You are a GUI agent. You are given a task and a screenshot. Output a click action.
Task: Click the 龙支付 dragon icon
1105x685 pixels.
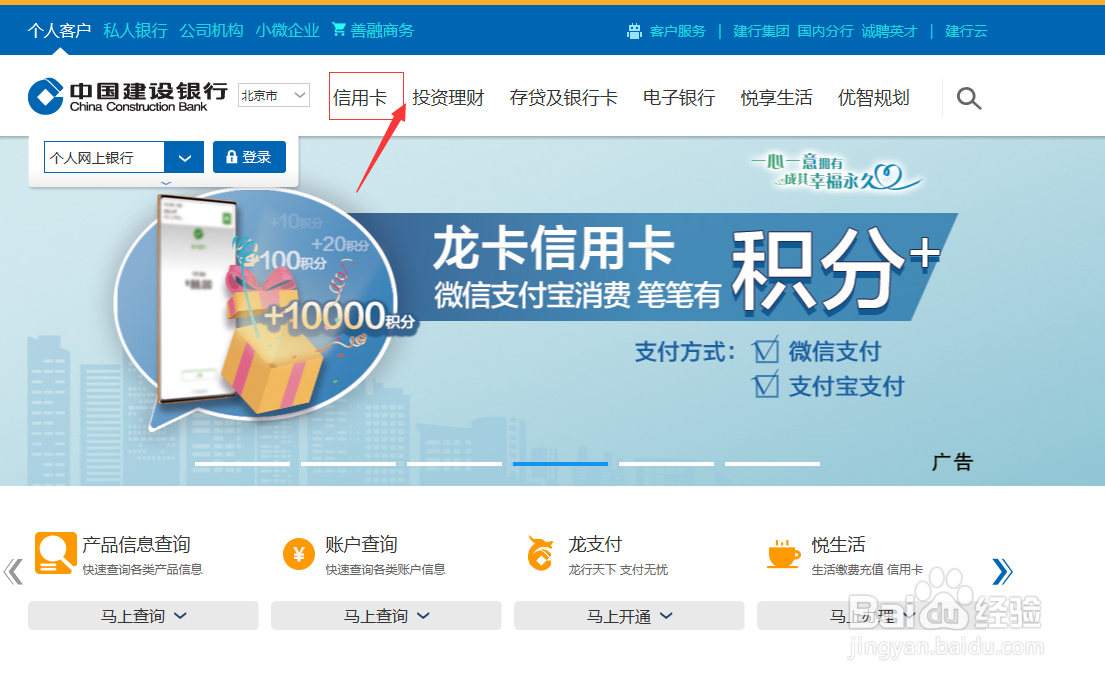tap(541, 553)
